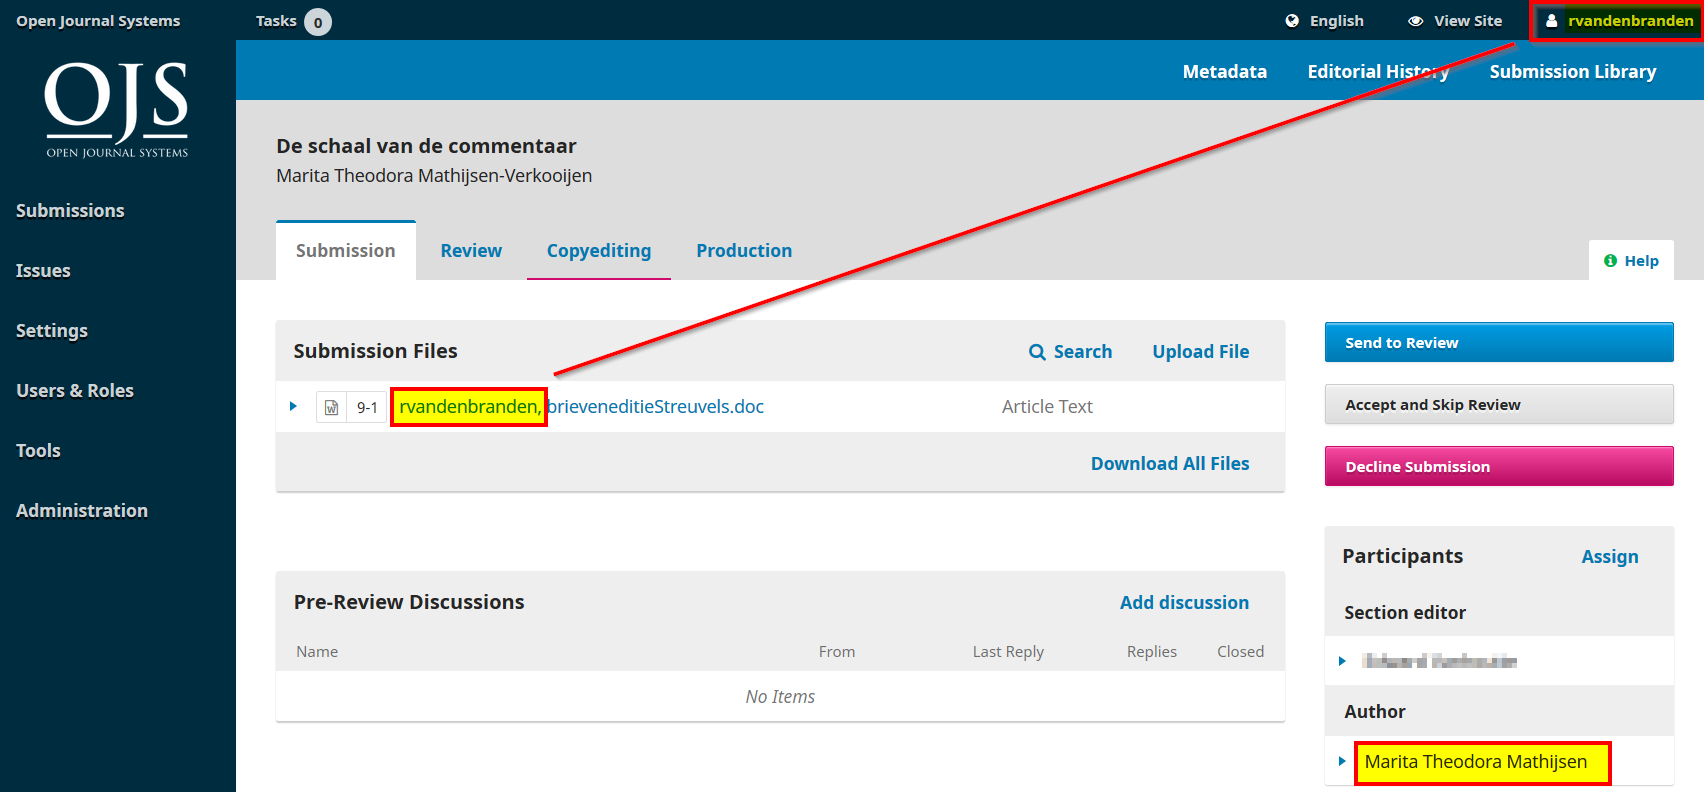Screen dimensions: 1704x792
Task: Click the Replies column header
Action: coord(1152,652)
